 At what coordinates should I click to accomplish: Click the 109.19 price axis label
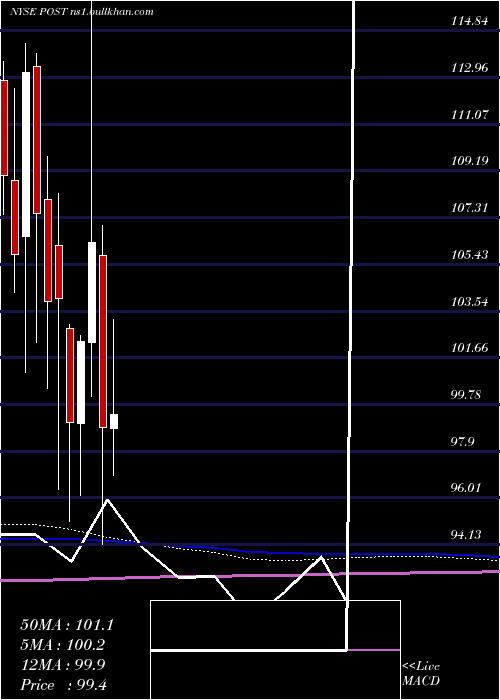(x=469, y=161)
